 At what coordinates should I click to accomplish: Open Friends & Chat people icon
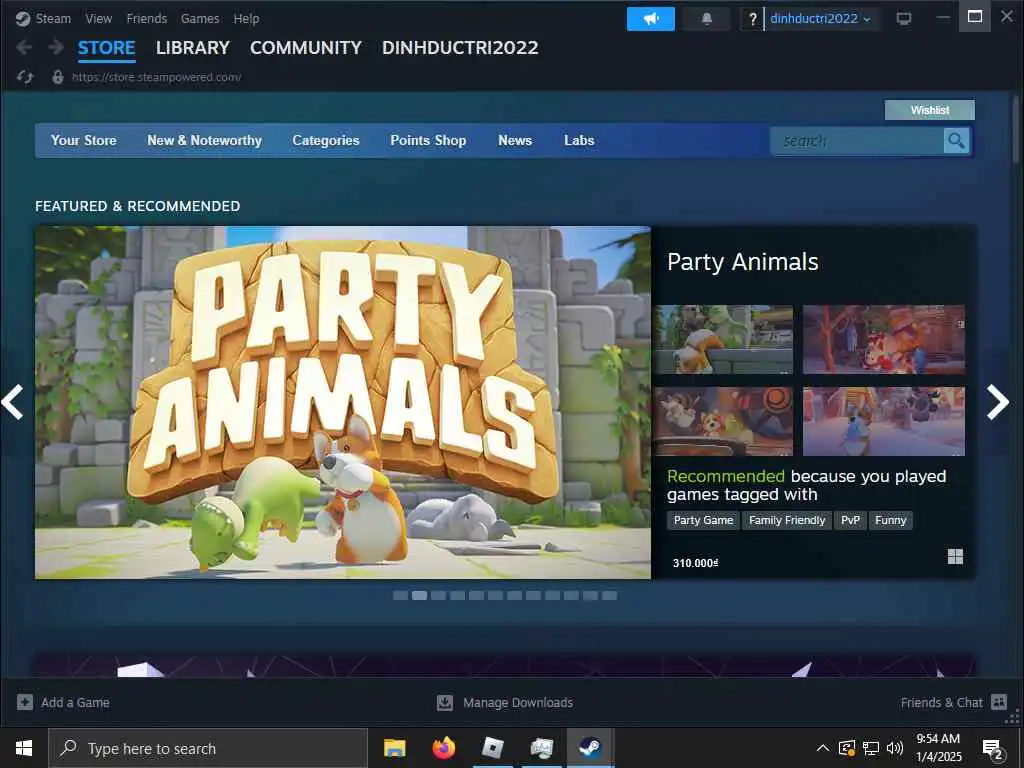click(x=999, y=702)
